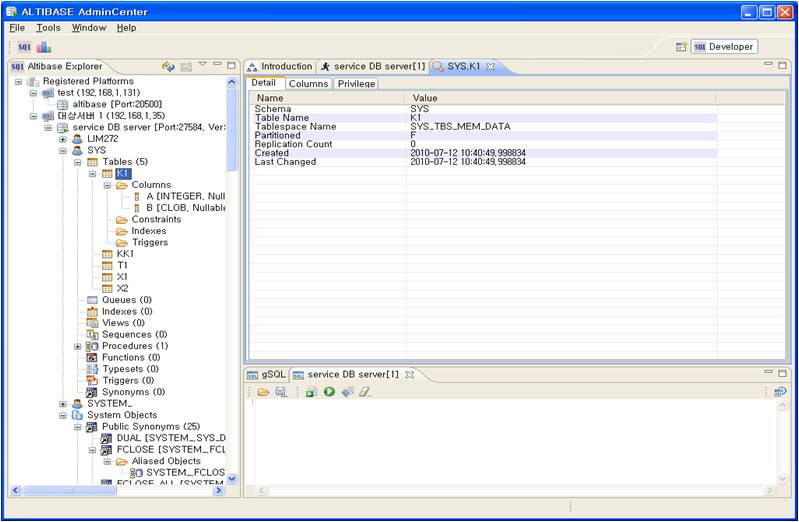This screenshot has height=522, width=799.
Task: Click the connection icon at right of gSQL toolbar
Action: [x=780, y=392]
